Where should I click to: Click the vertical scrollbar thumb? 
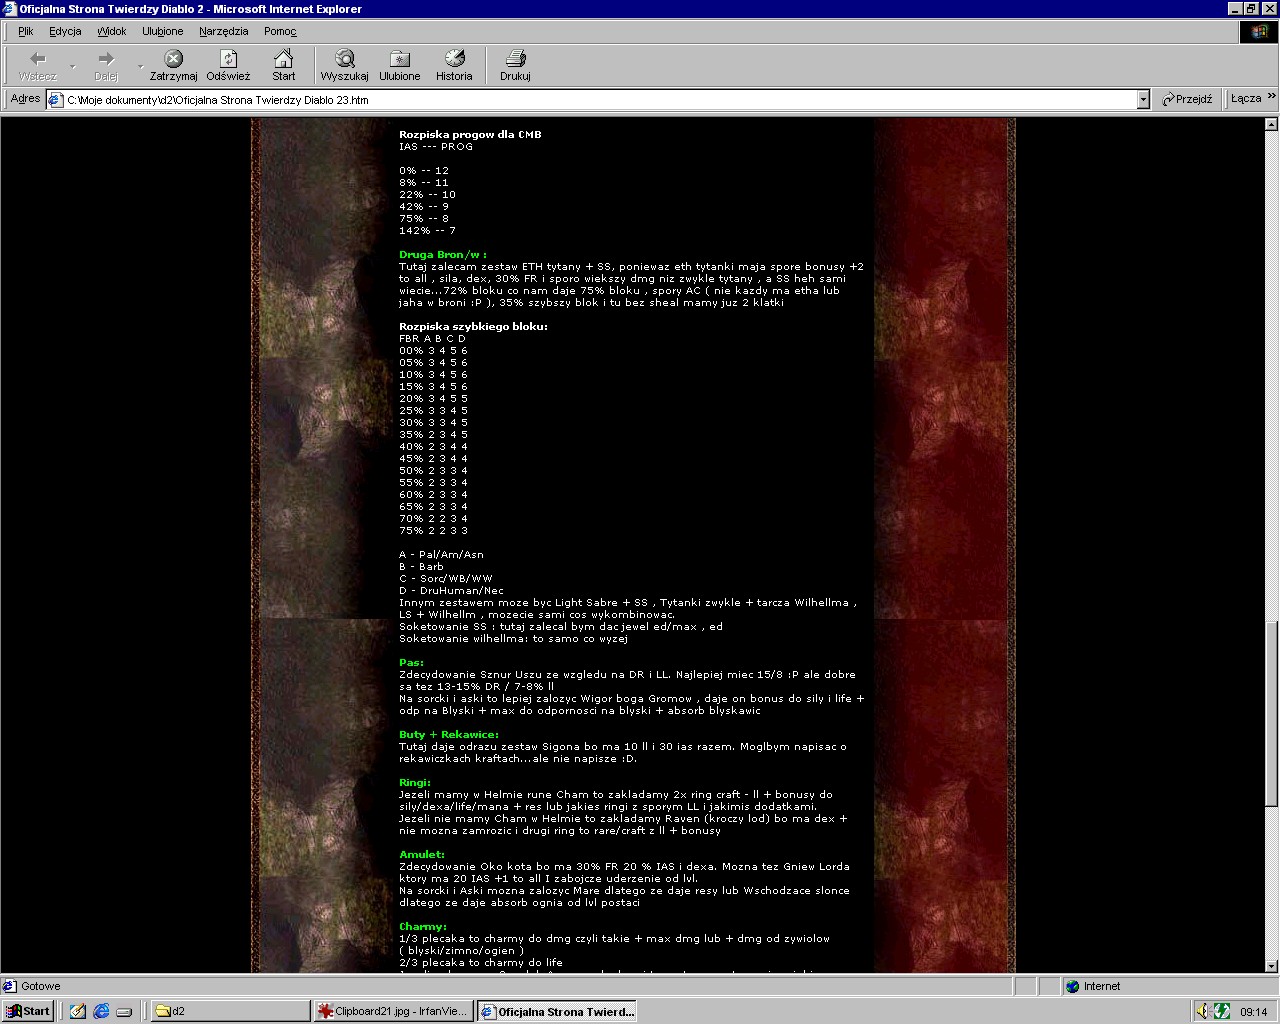(1271, 713)
